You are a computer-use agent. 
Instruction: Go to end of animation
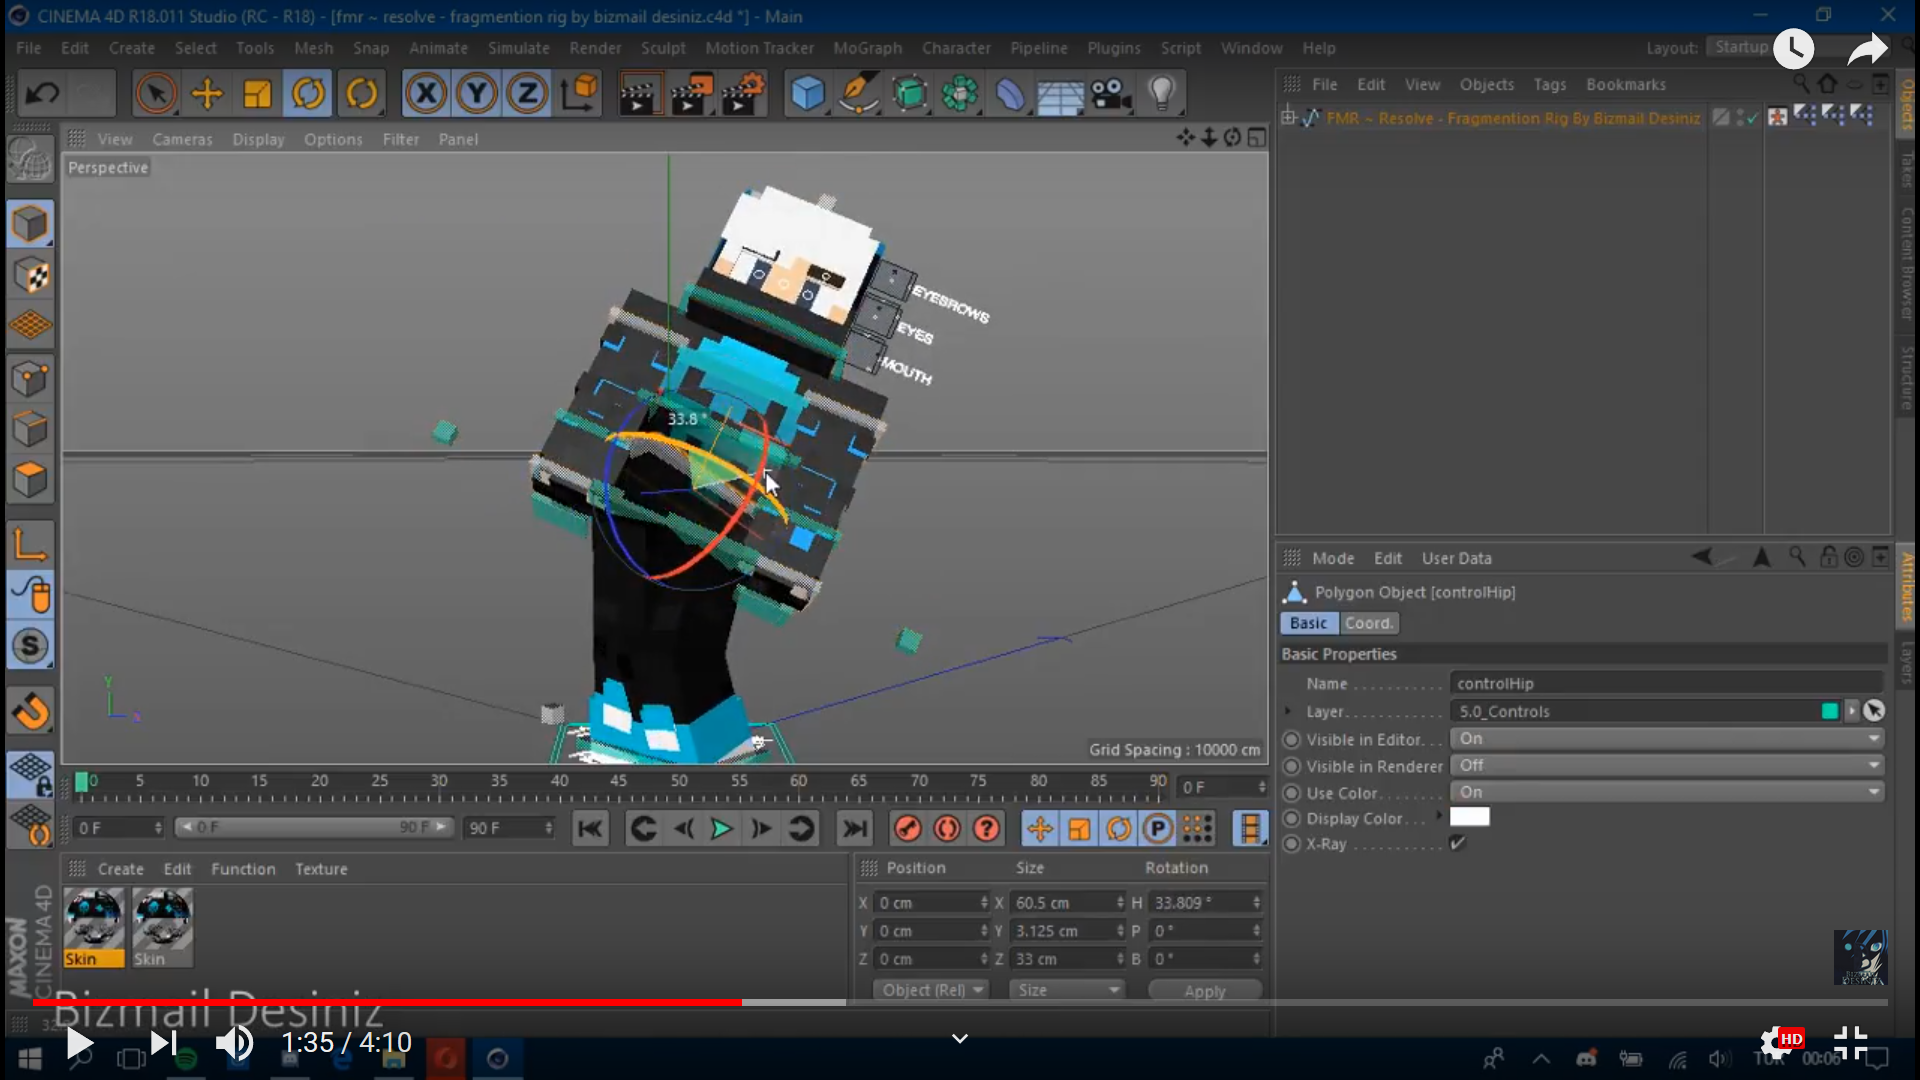[x=855, y=829]
